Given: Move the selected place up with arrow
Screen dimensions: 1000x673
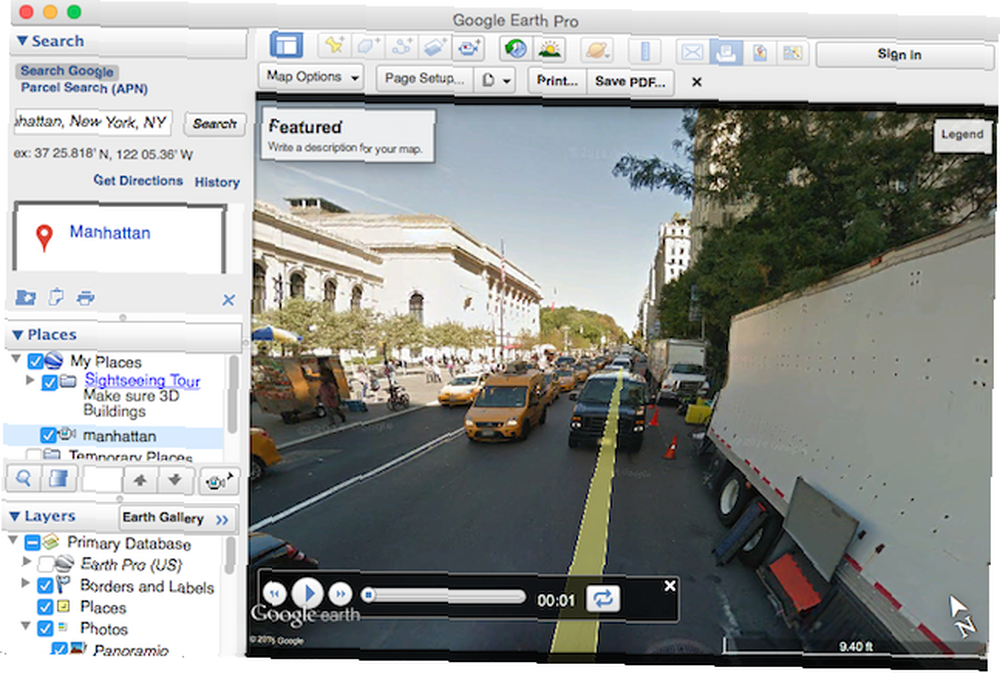Looking at the screenshot, I should point(140,480).
